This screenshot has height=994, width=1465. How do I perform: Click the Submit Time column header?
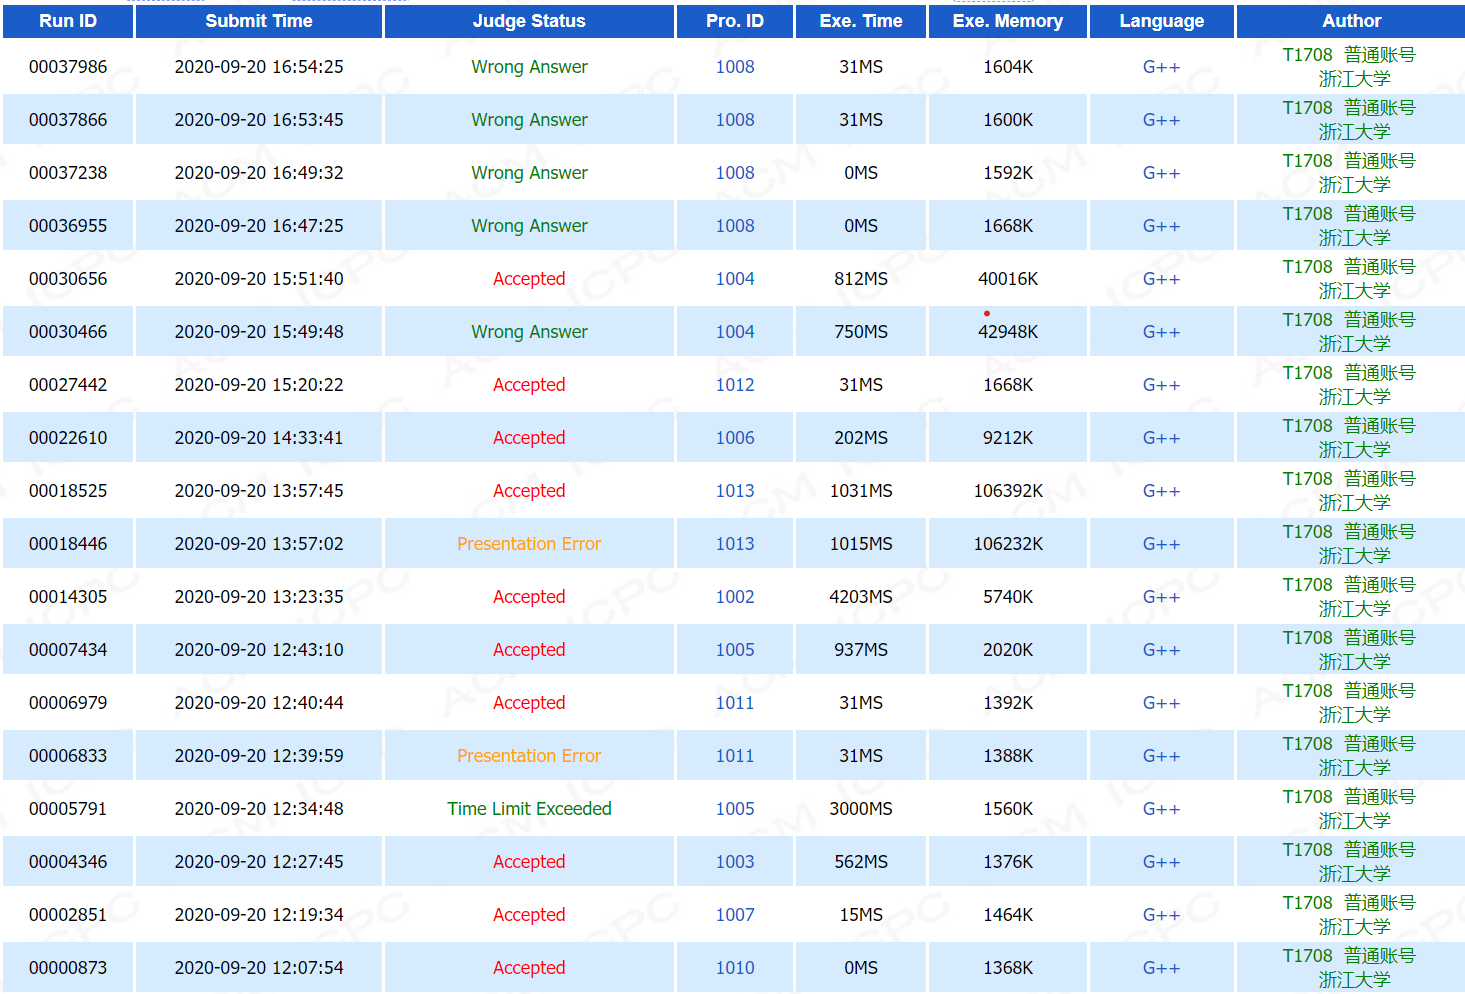(x=259, y=21)
